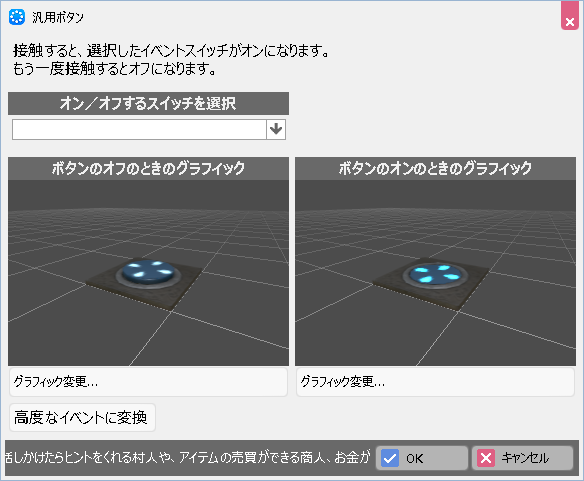This screenshot has height=481, width=584.
Task: Click the blue checkmark icon on OK
Action: [x=390, y=458]
